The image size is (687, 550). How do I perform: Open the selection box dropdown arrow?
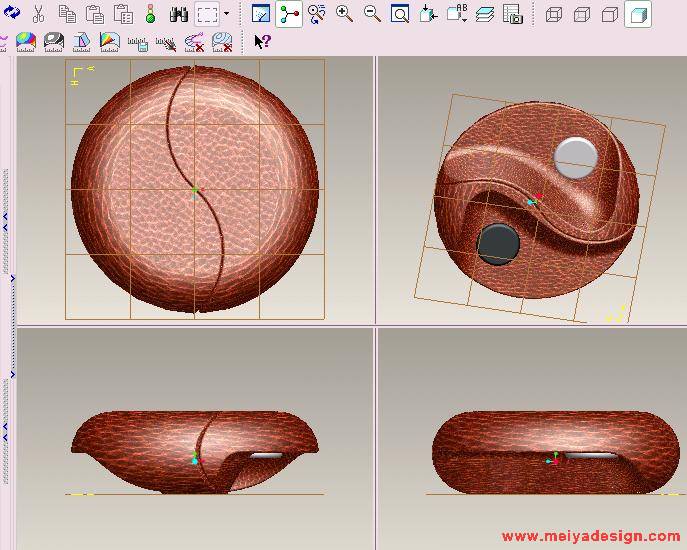[227, 14]
